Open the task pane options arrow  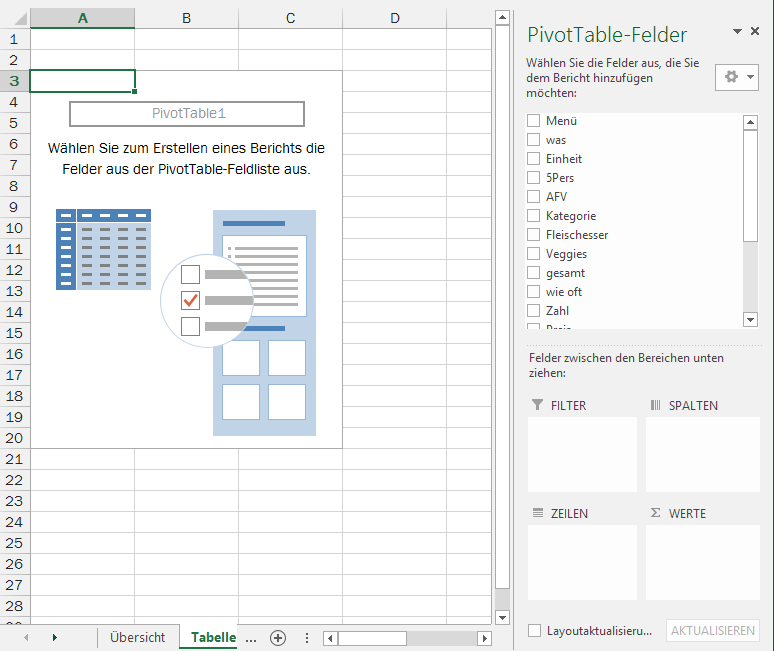(737, 32)
